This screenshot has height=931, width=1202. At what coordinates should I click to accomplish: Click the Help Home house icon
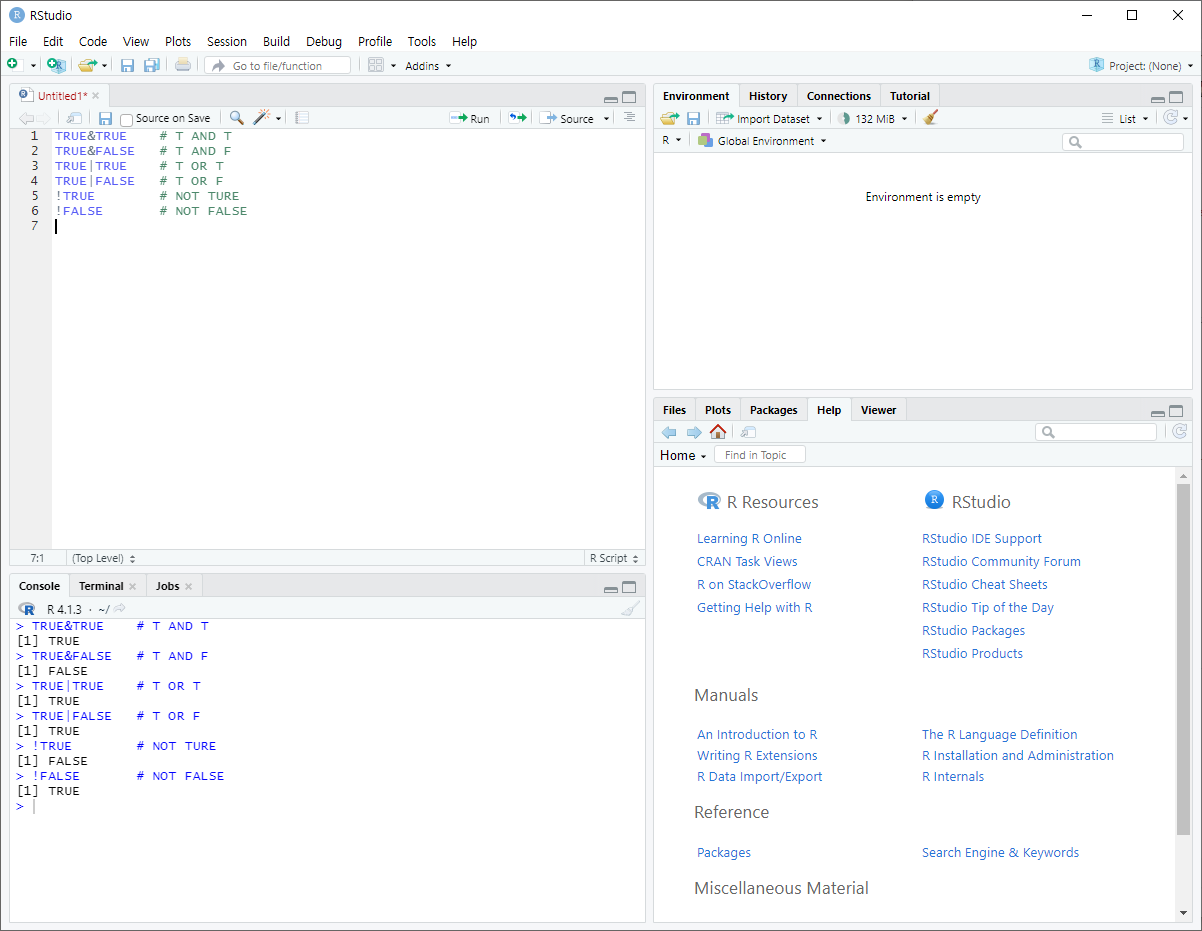coord(718,432)
